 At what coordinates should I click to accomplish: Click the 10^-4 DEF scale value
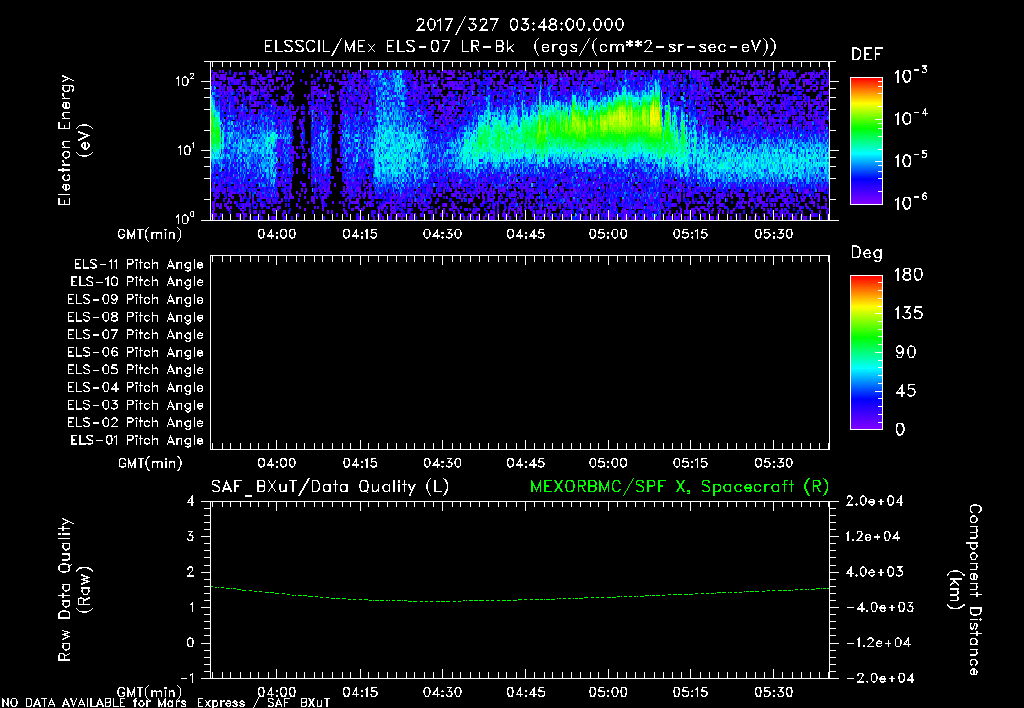coord(910,118)
